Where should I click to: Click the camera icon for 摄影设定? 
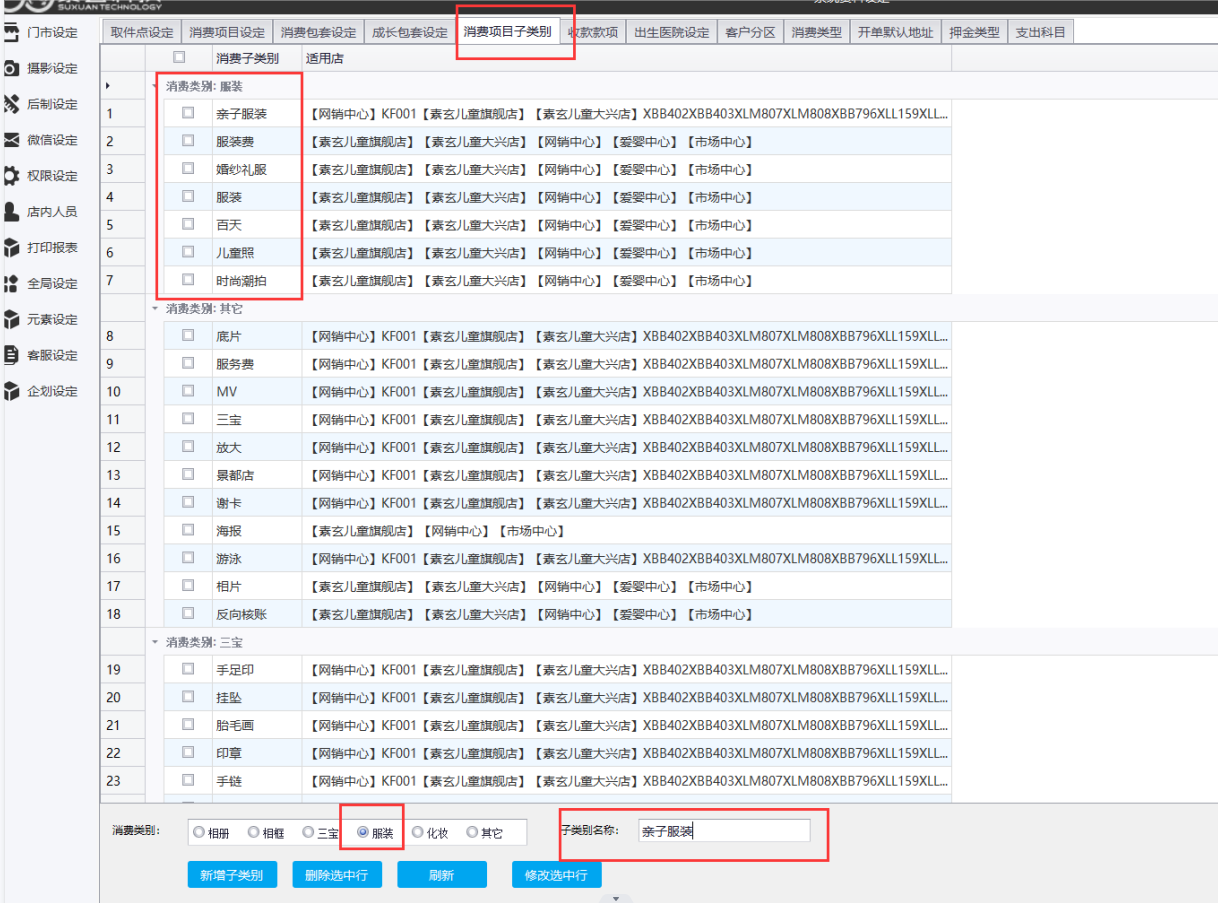coord(12,69)
